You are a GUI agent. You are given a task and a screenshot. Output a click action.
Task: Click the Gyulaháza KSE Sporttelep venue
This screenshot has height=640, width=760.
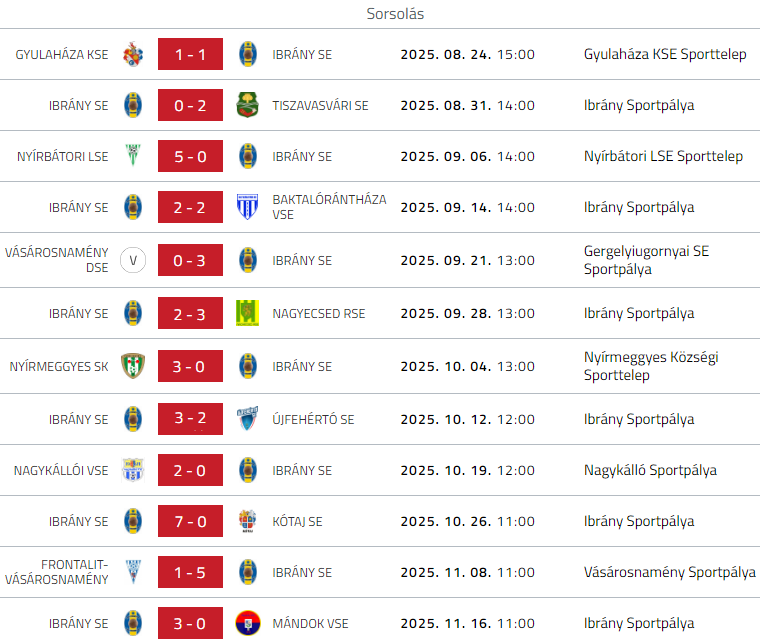[x=665, y=54]
